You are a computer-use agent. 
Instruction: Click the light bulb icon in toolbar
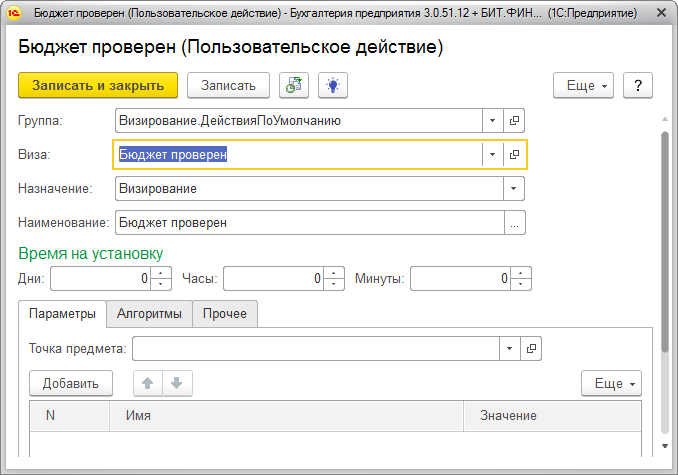tap(332, 86)
